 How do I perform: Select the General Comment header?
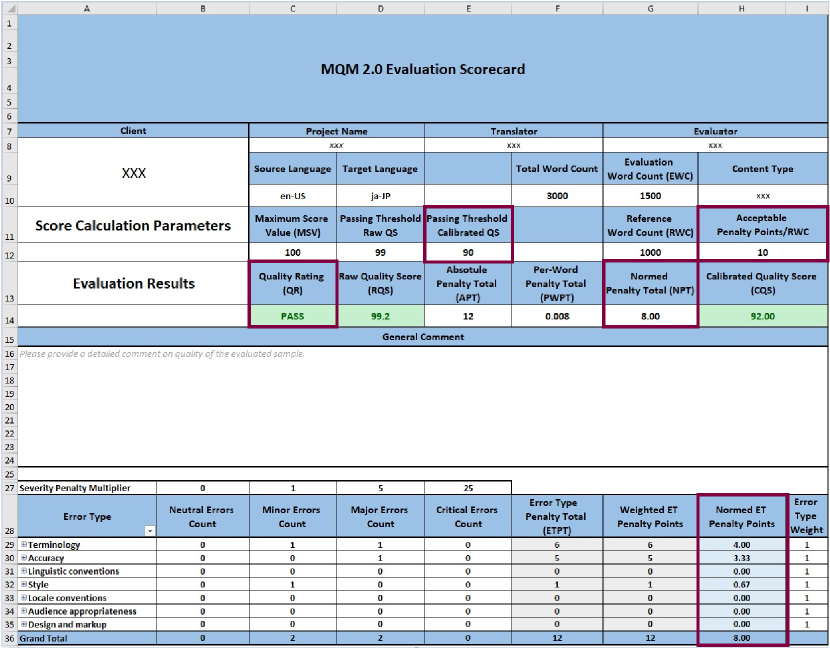click(x=423, y=337)
